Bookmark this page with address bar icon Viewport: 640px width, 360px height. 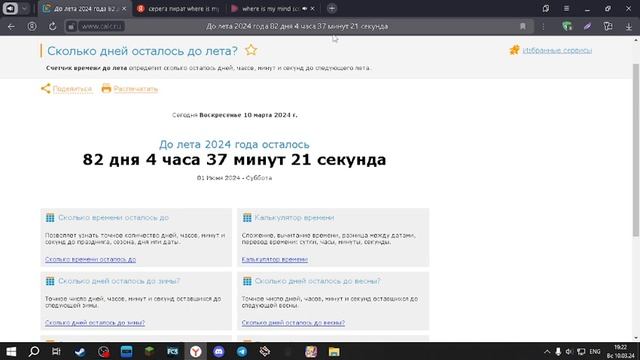[522, 27]
